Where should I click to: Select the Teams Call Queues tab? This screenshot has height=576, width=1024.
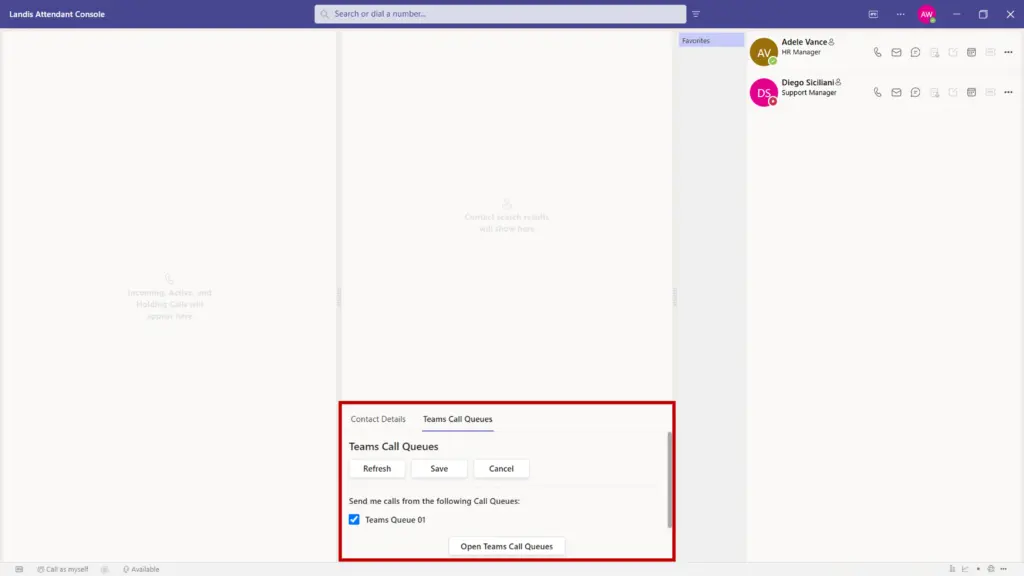(x=457, y=419)
